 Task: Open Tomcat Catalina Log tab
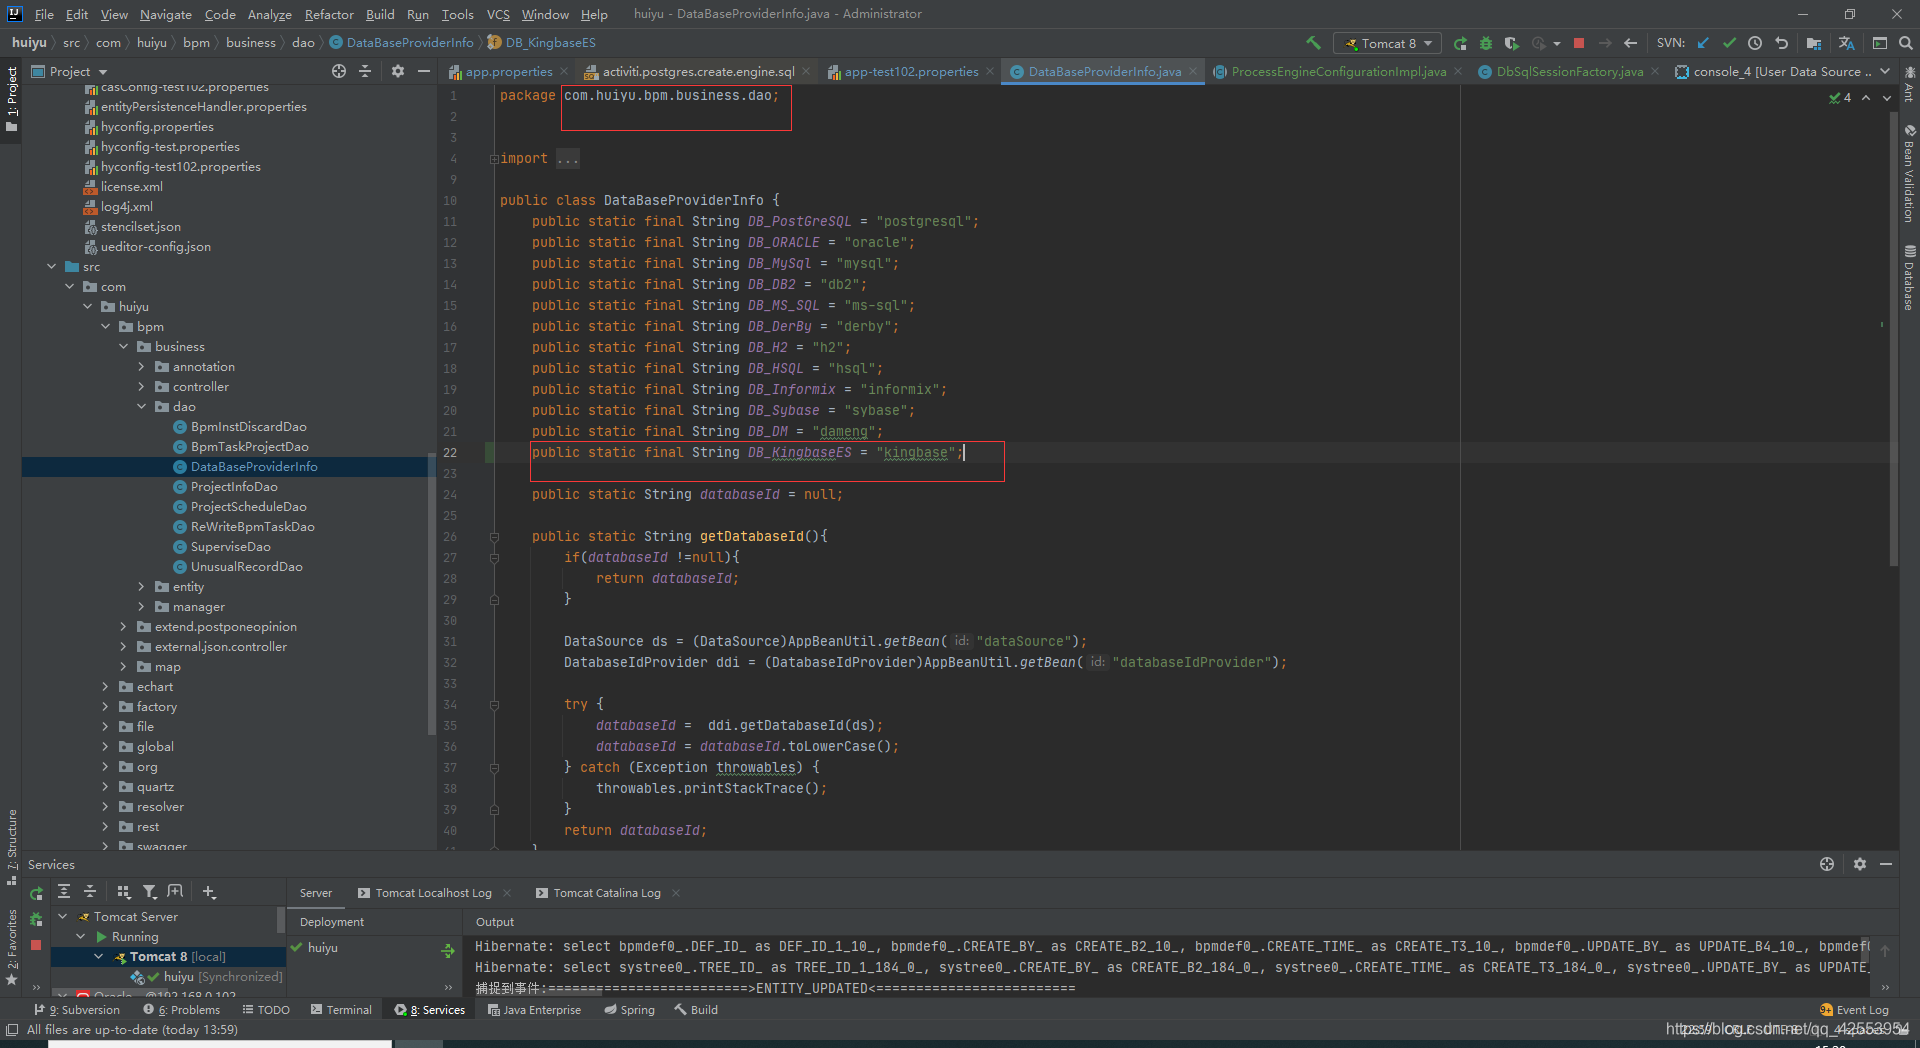tap(607, 893)
